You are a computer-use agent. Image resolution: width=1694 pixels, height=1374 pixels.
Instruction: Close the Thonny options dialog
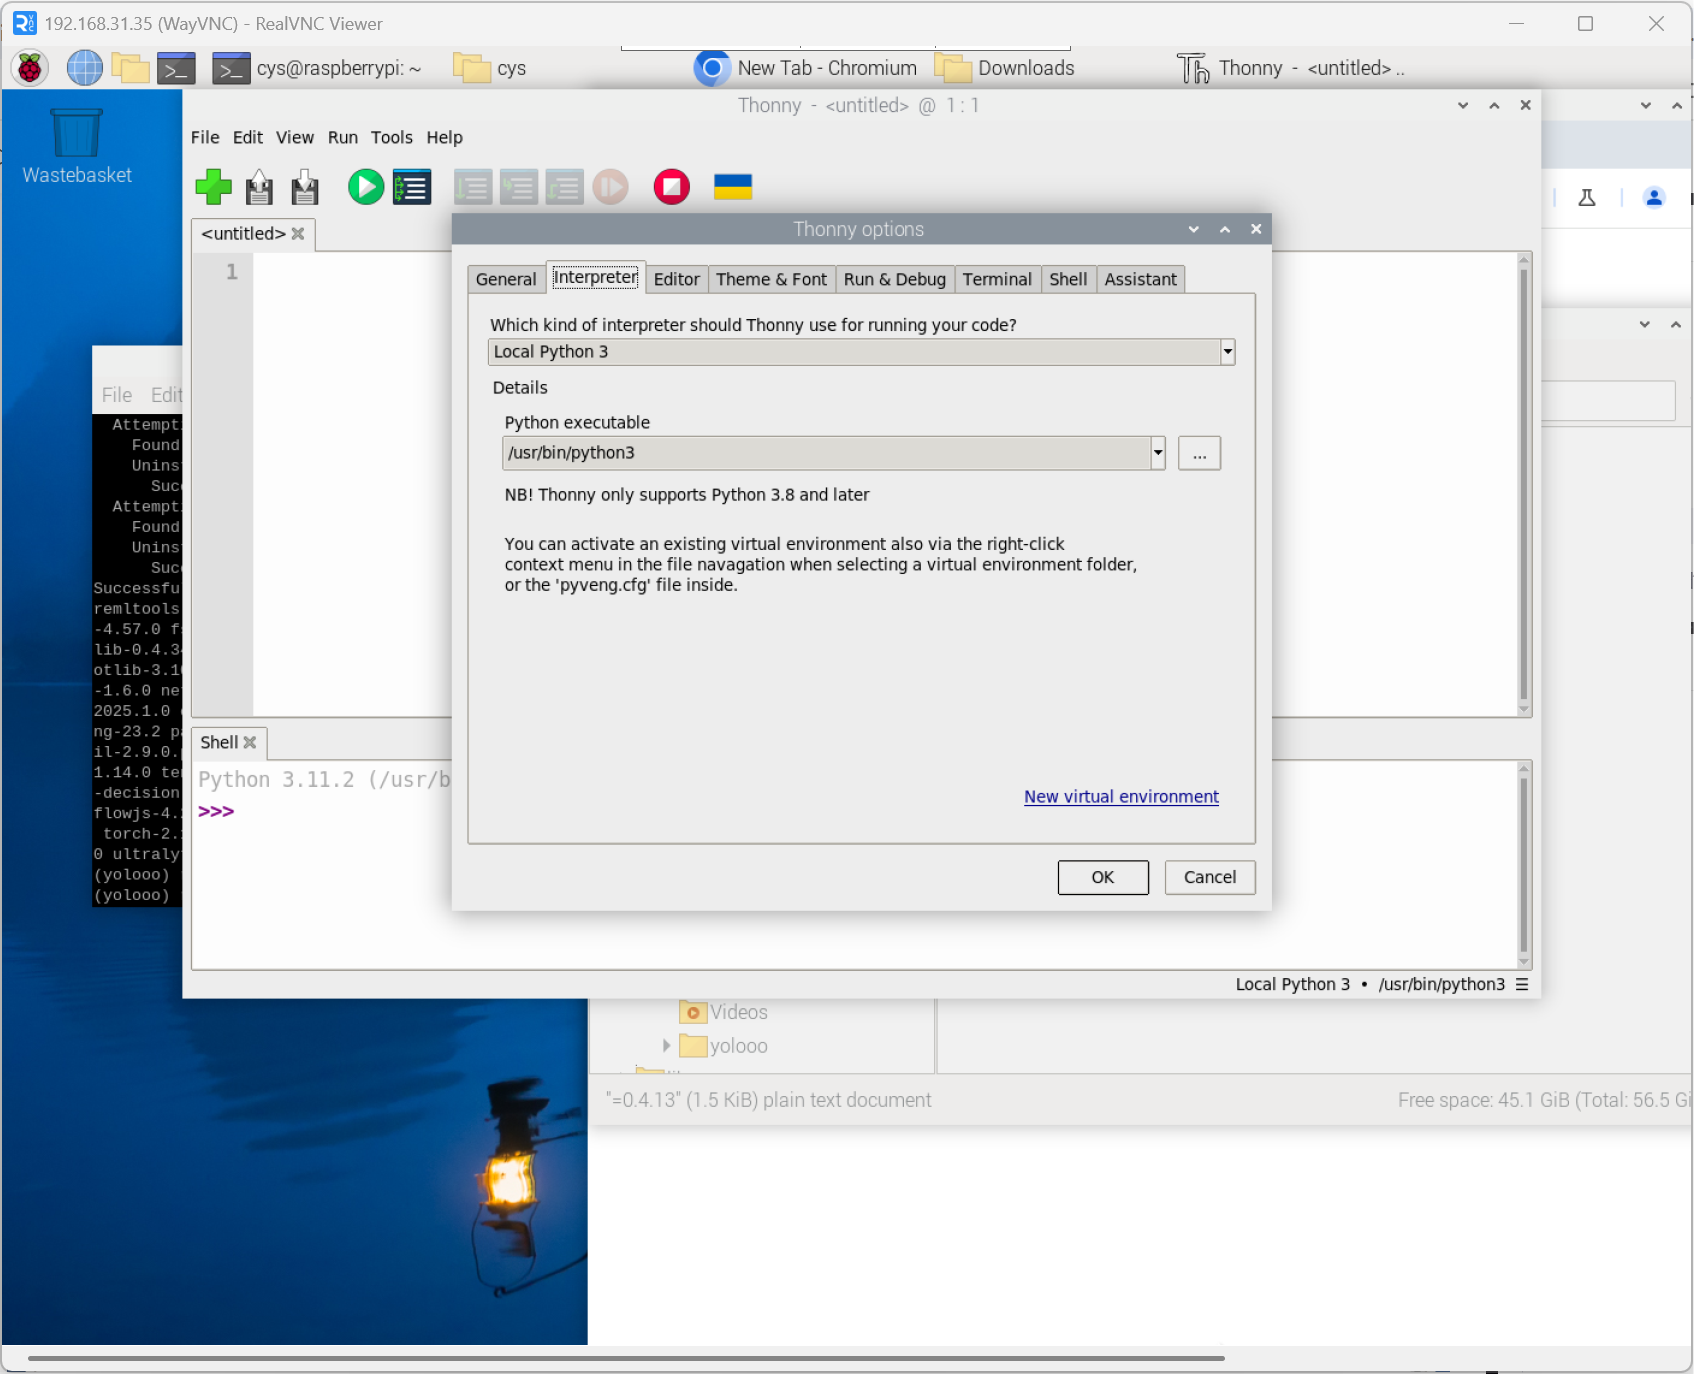click(x=1256, y=229)
